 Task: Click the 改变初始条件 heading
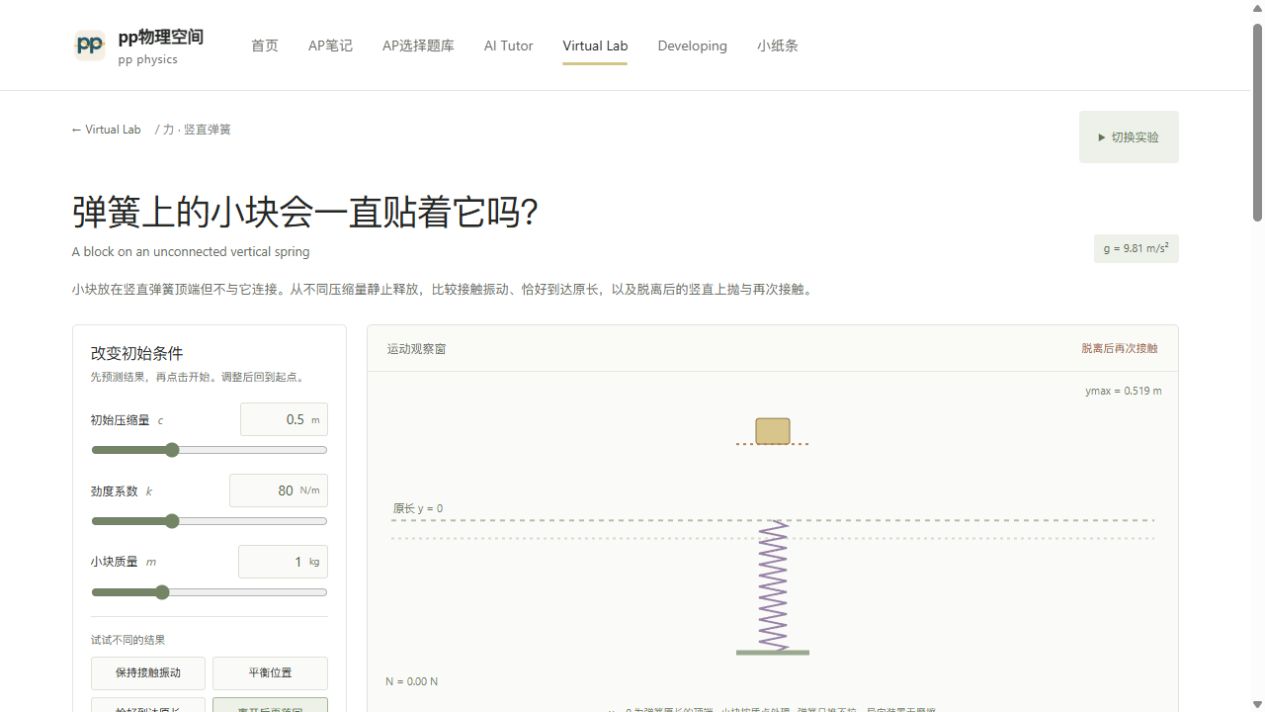(x=137, y=353)
